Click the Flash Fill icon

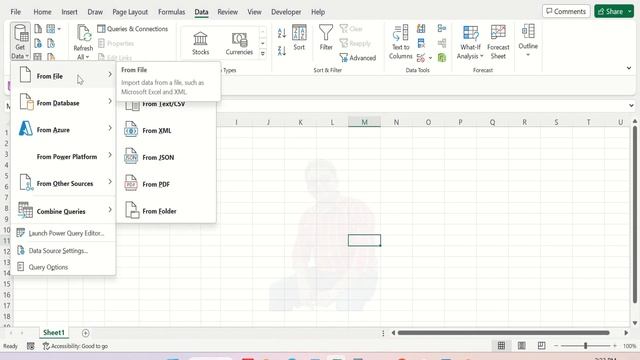421,29
